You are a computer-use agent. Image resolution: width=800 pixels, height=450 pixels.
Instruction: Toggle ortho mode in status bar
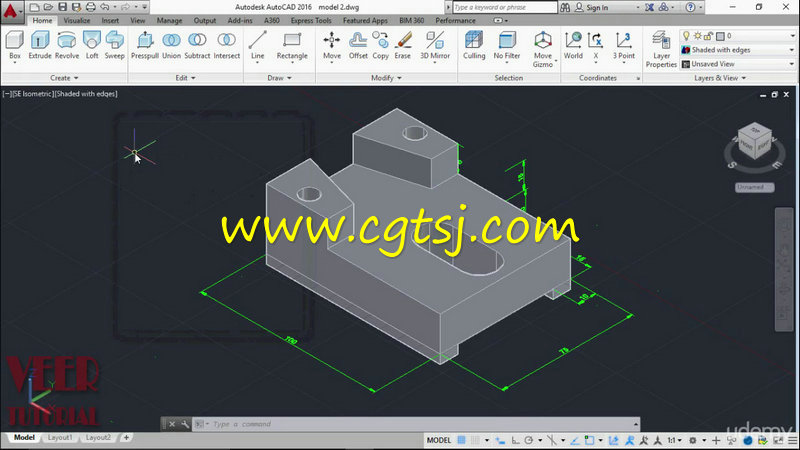(515, 440)
